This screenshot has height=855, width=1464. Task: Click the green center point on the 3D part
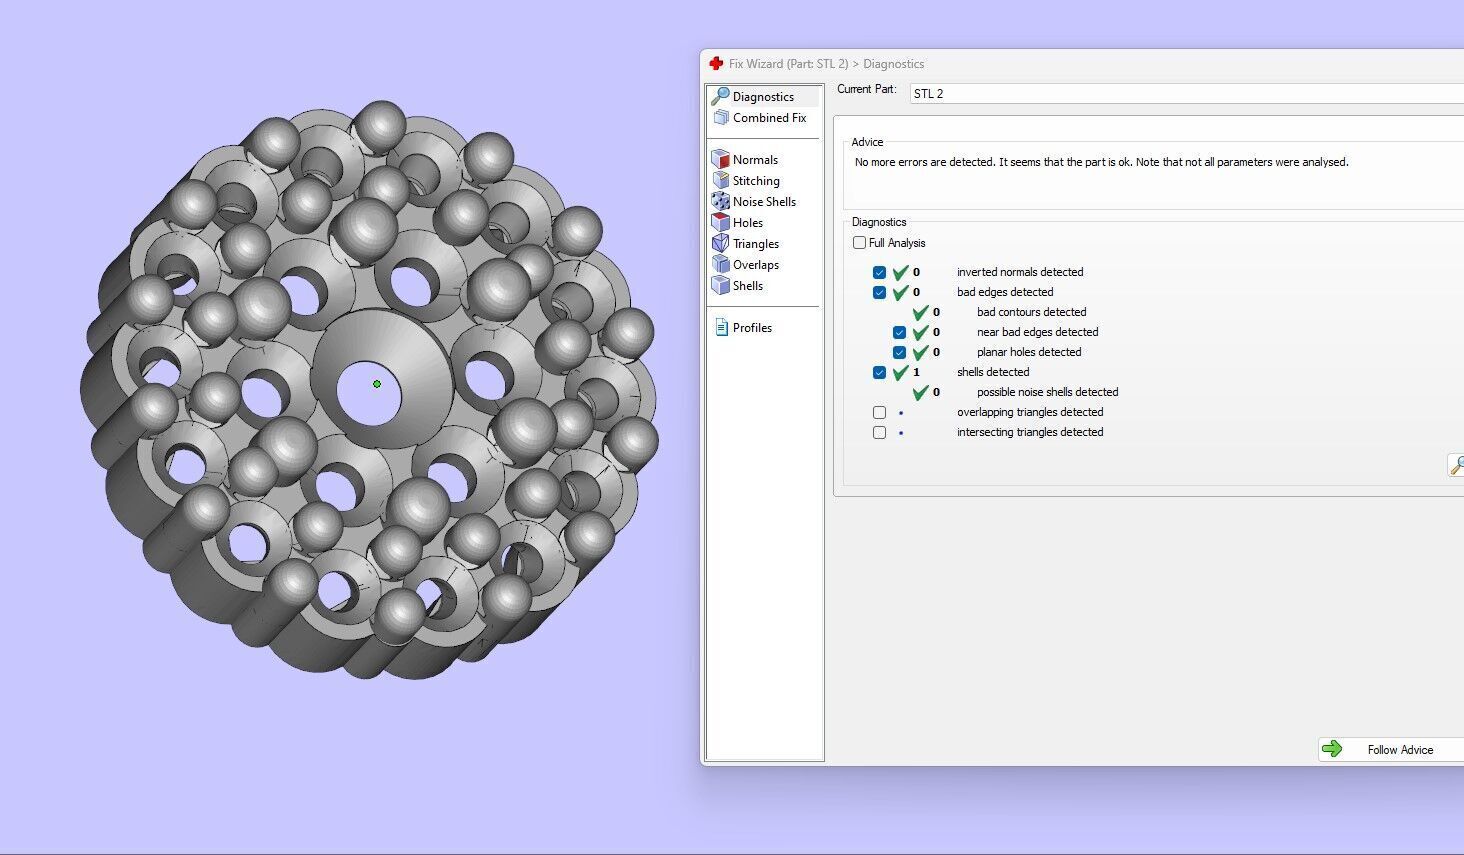pos(377,384)
